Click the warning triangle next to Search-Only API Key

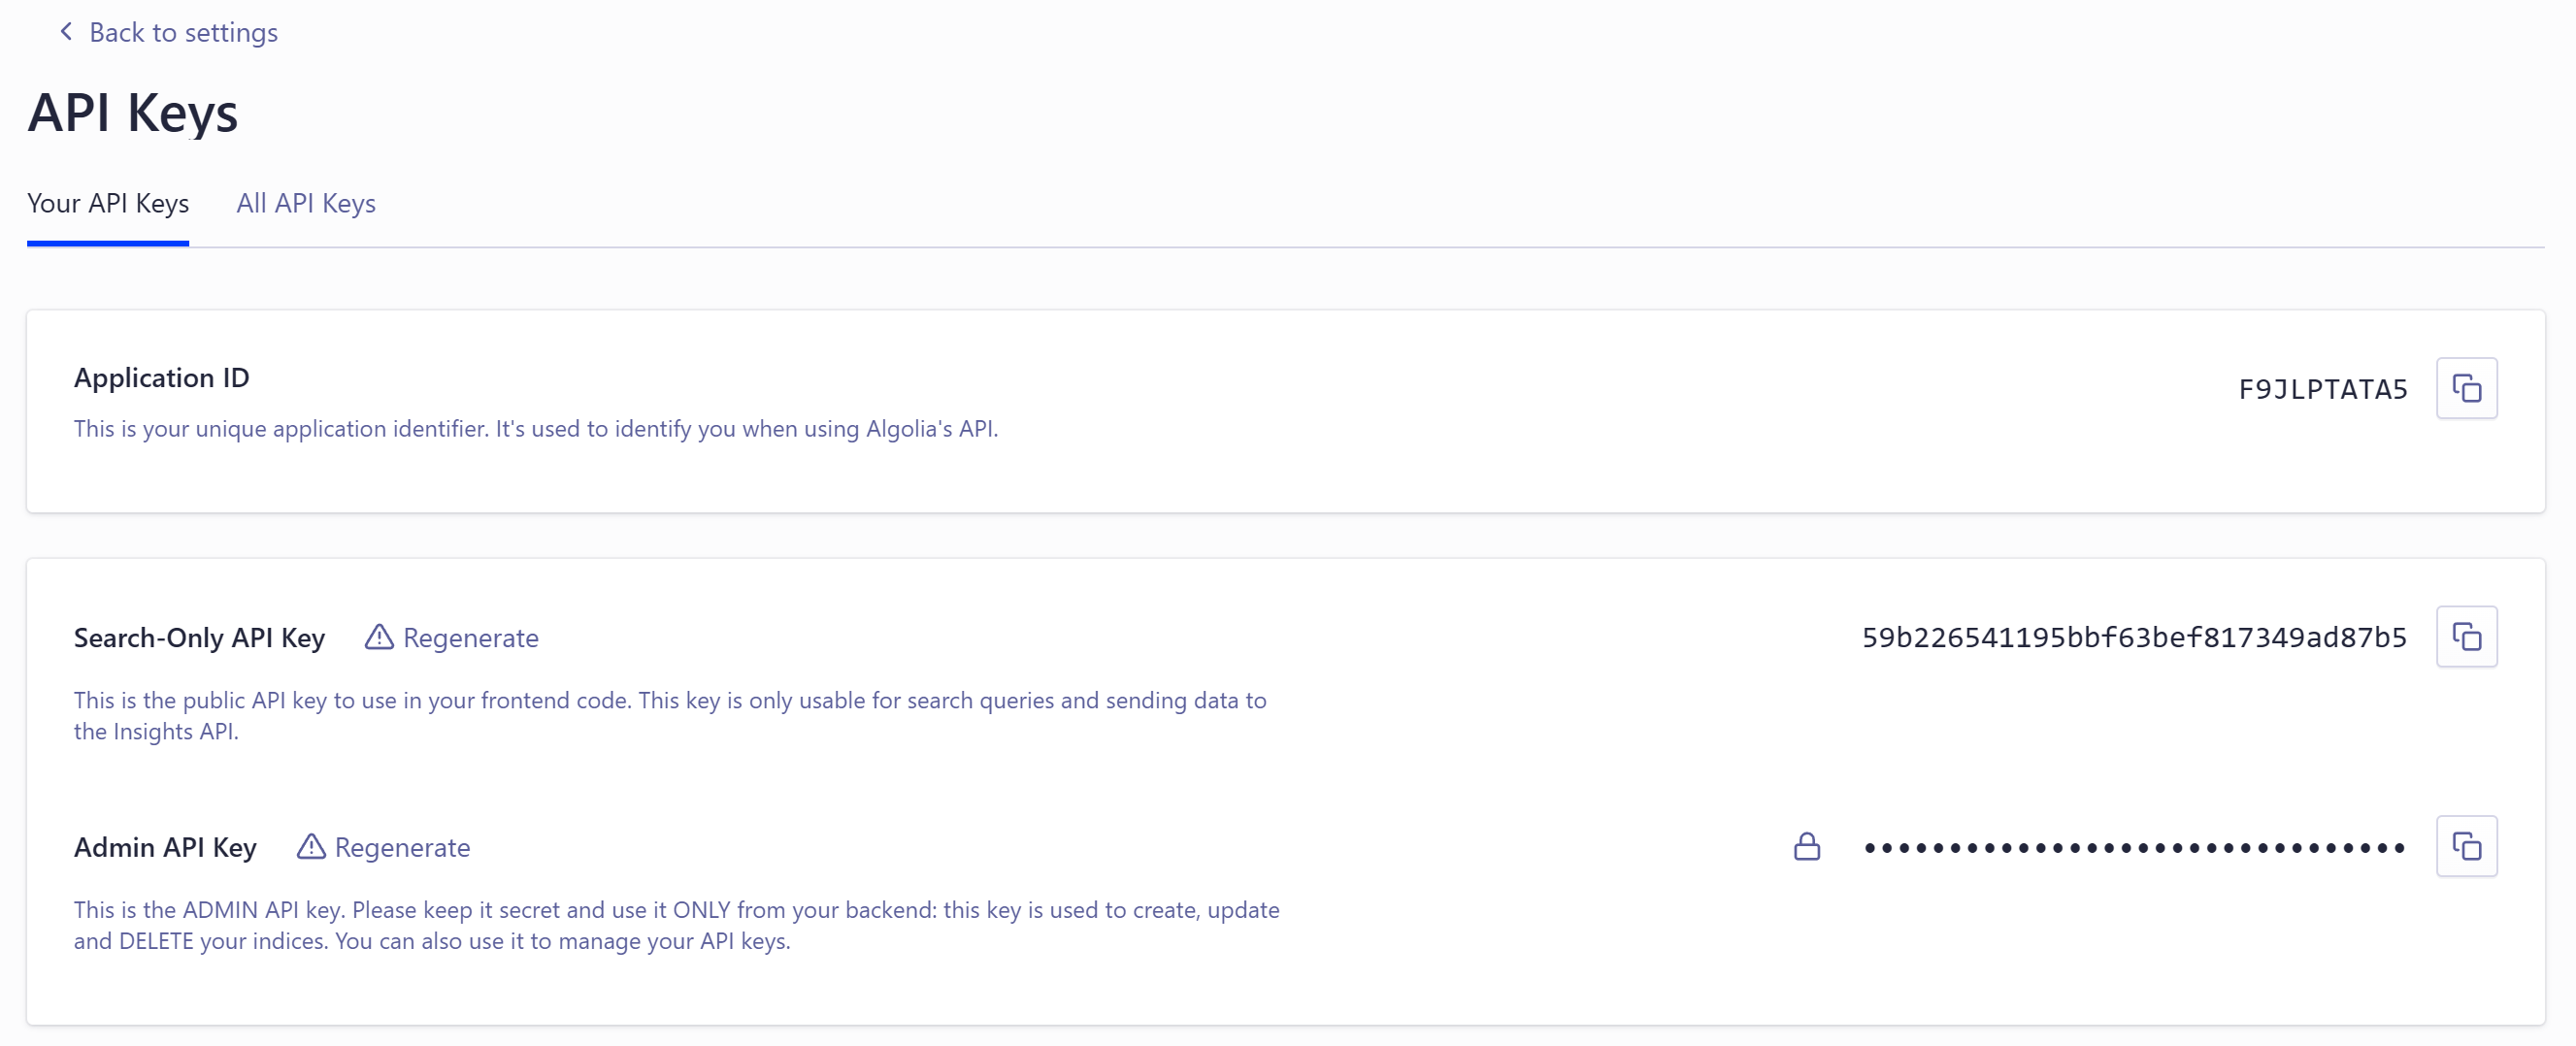point(379,637)
